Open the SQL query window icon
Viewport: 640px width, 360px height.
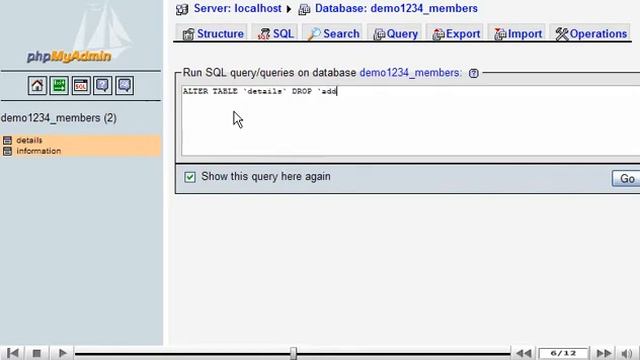coord(81,86)
